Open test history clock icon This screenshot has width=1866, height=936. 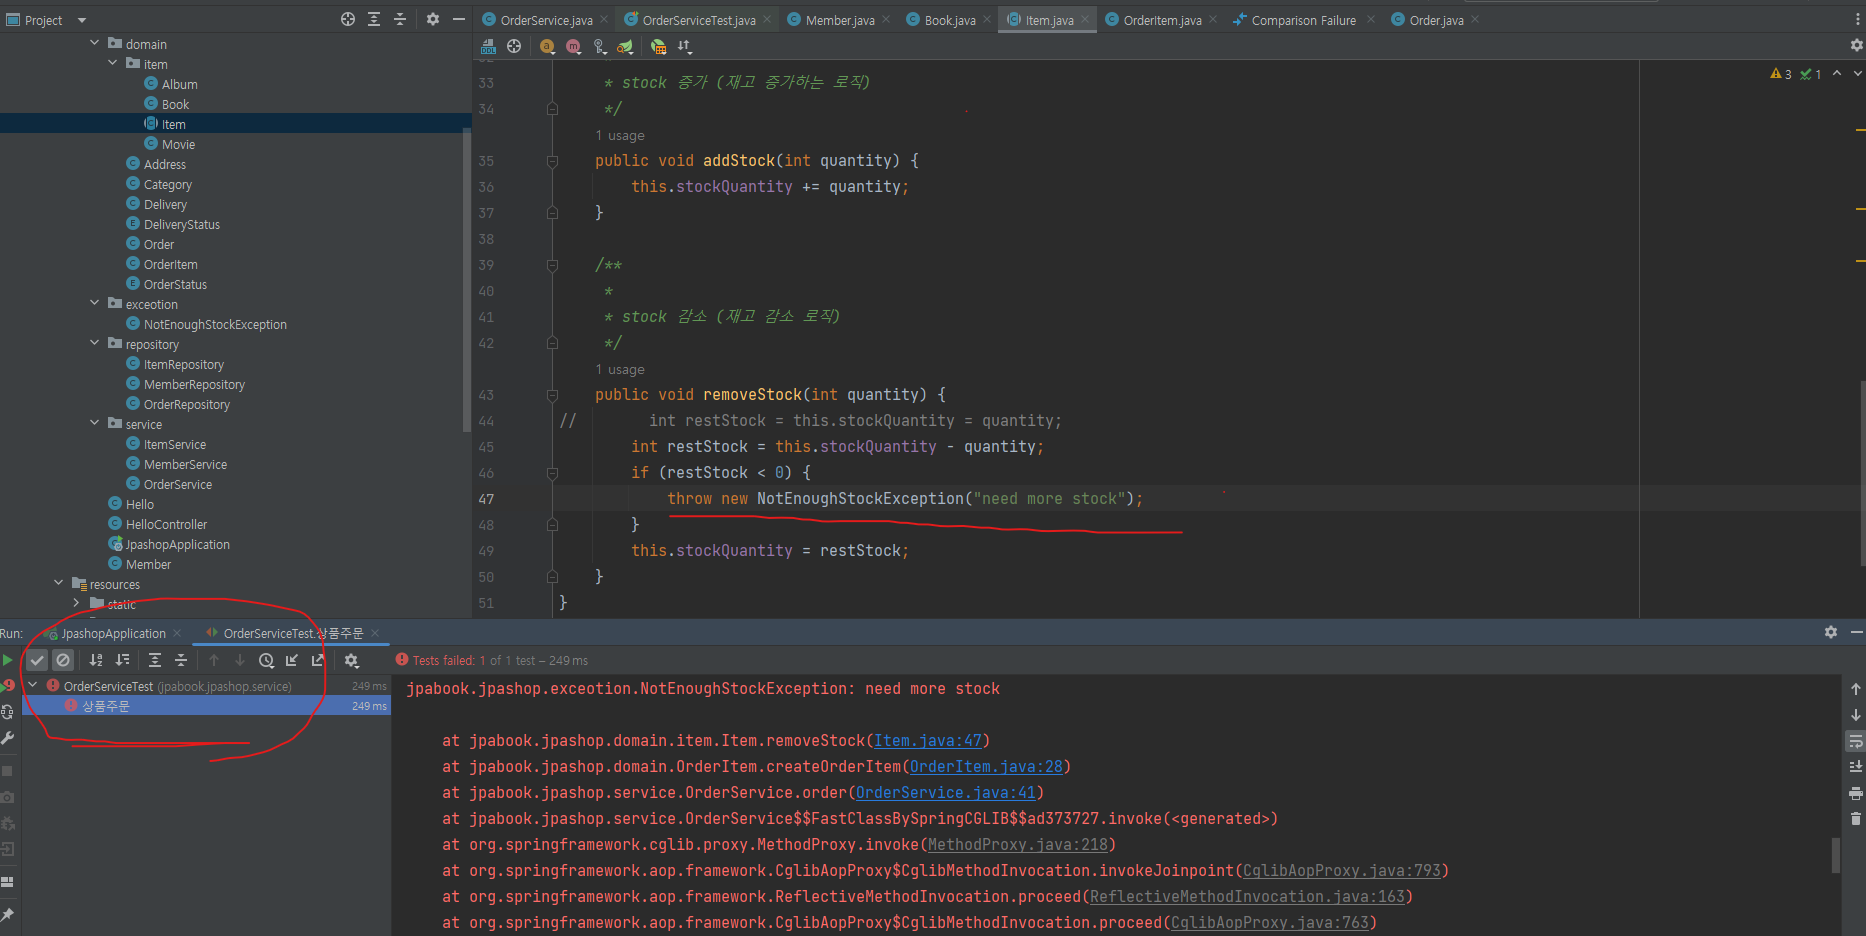coord(266,660)
